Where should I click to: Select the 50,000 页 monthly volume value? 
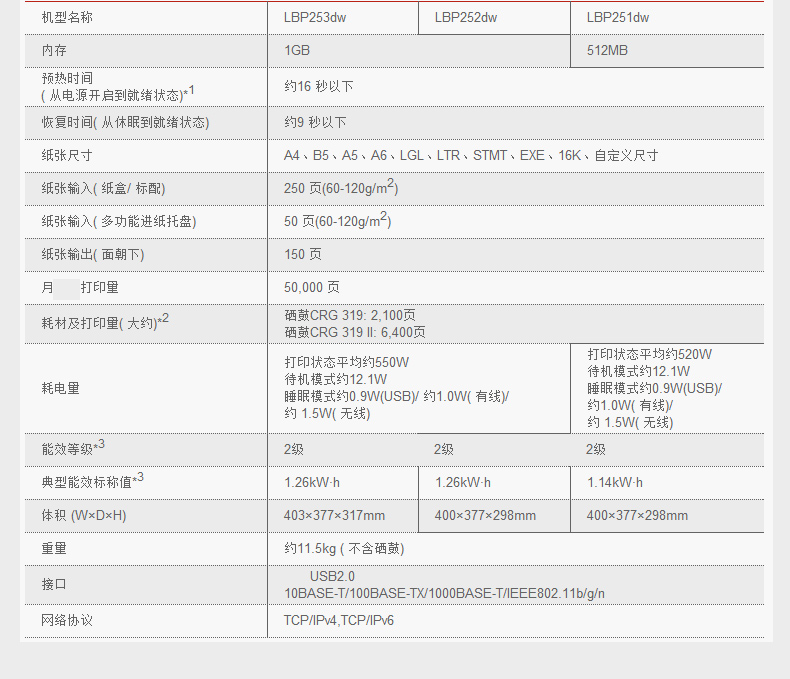pyautogui.click(x=311, y=287)
